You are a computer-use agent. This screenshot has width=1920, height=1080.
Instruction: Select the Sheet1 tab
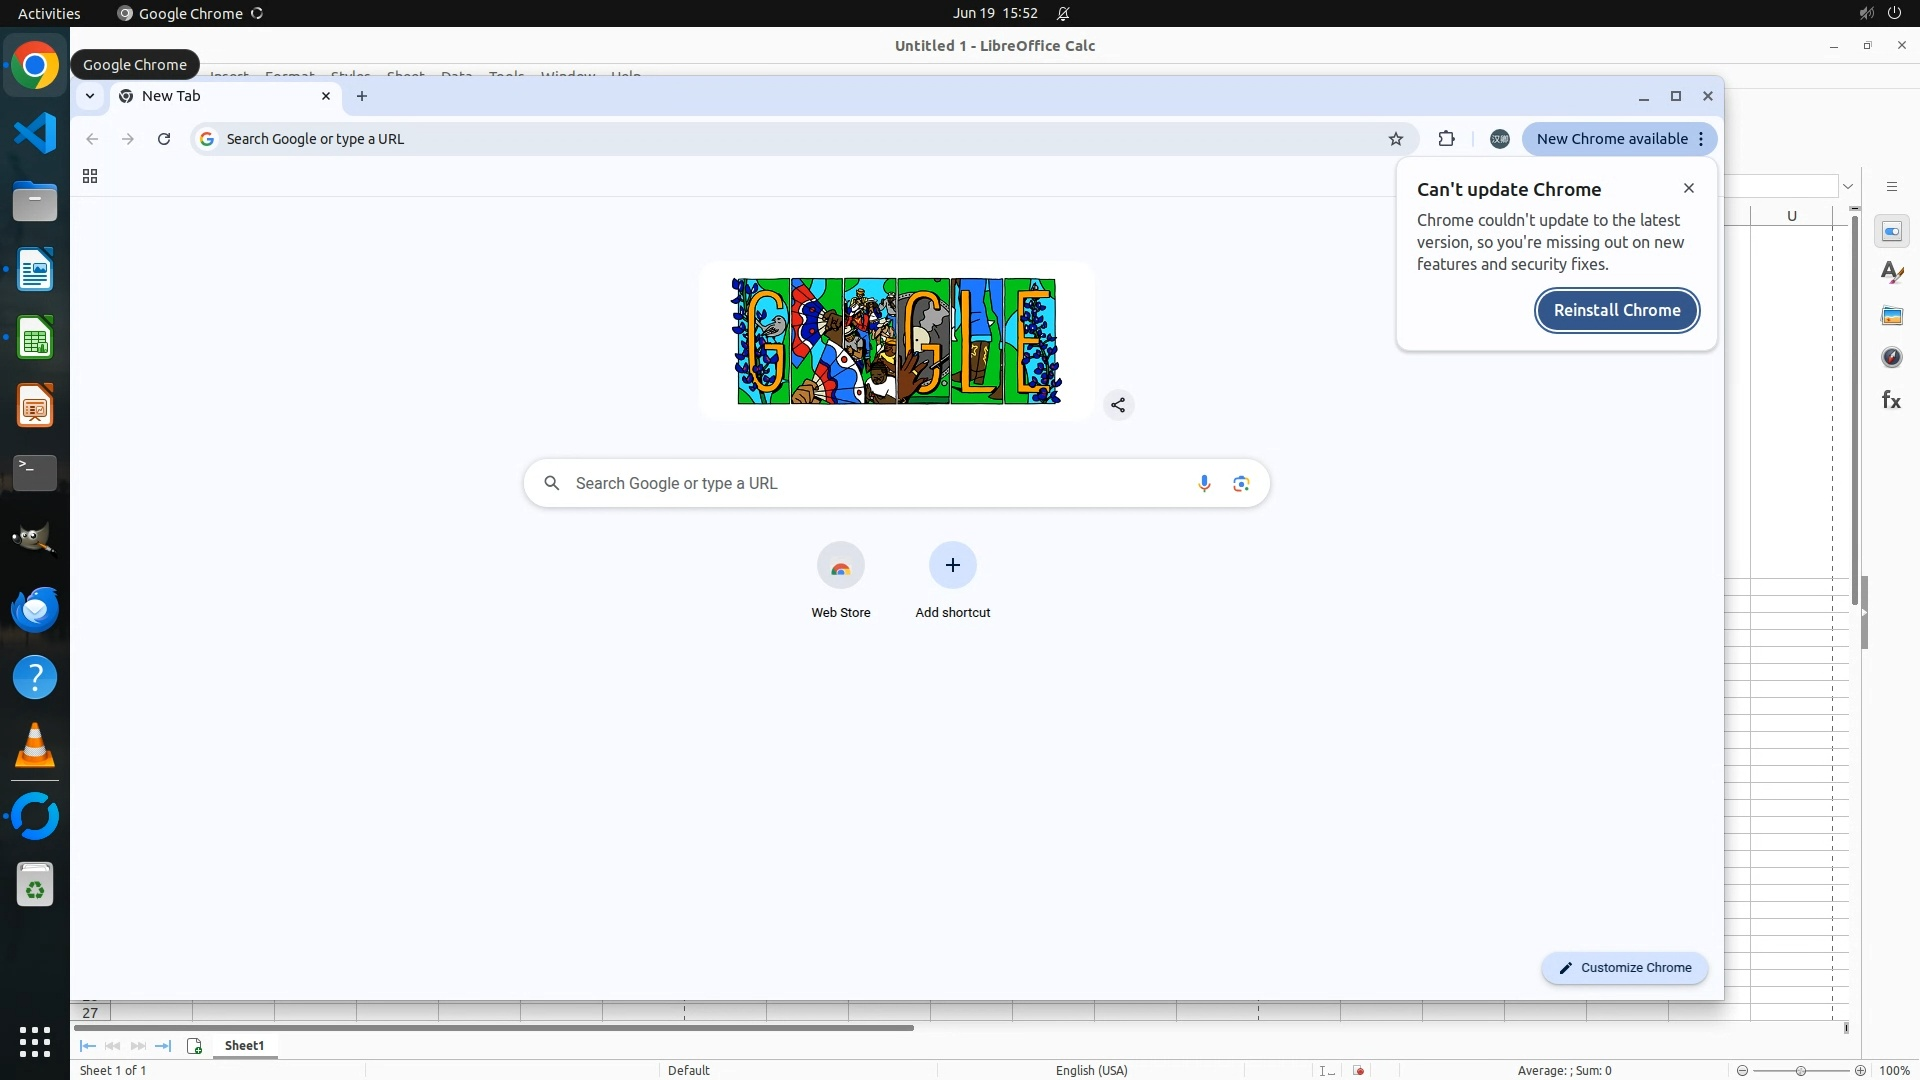coord(244,1045)
